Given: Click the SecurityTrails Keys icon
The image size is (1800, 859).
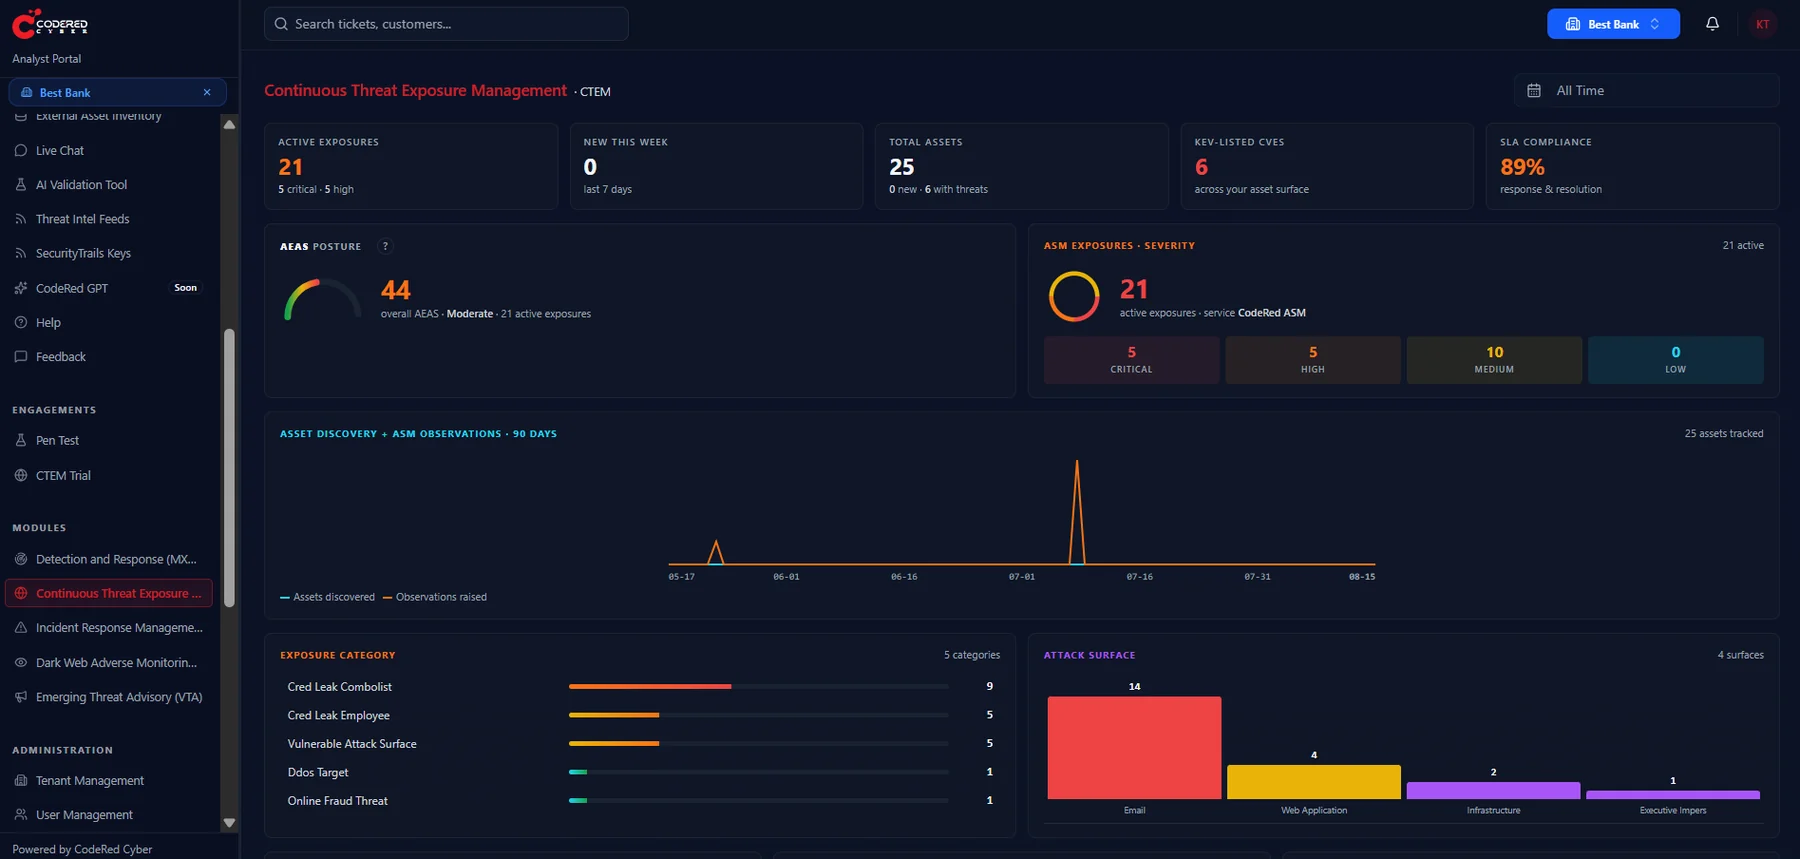Looking at the screenshot, I should pos(21,253).
